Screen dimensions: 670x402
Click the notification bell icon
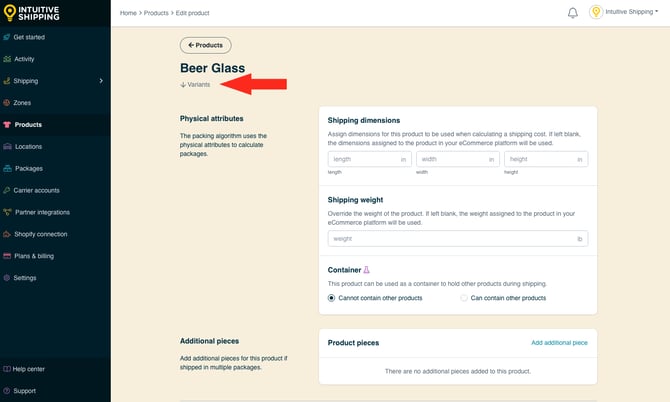pyautogui.click(x=573, y=13)
